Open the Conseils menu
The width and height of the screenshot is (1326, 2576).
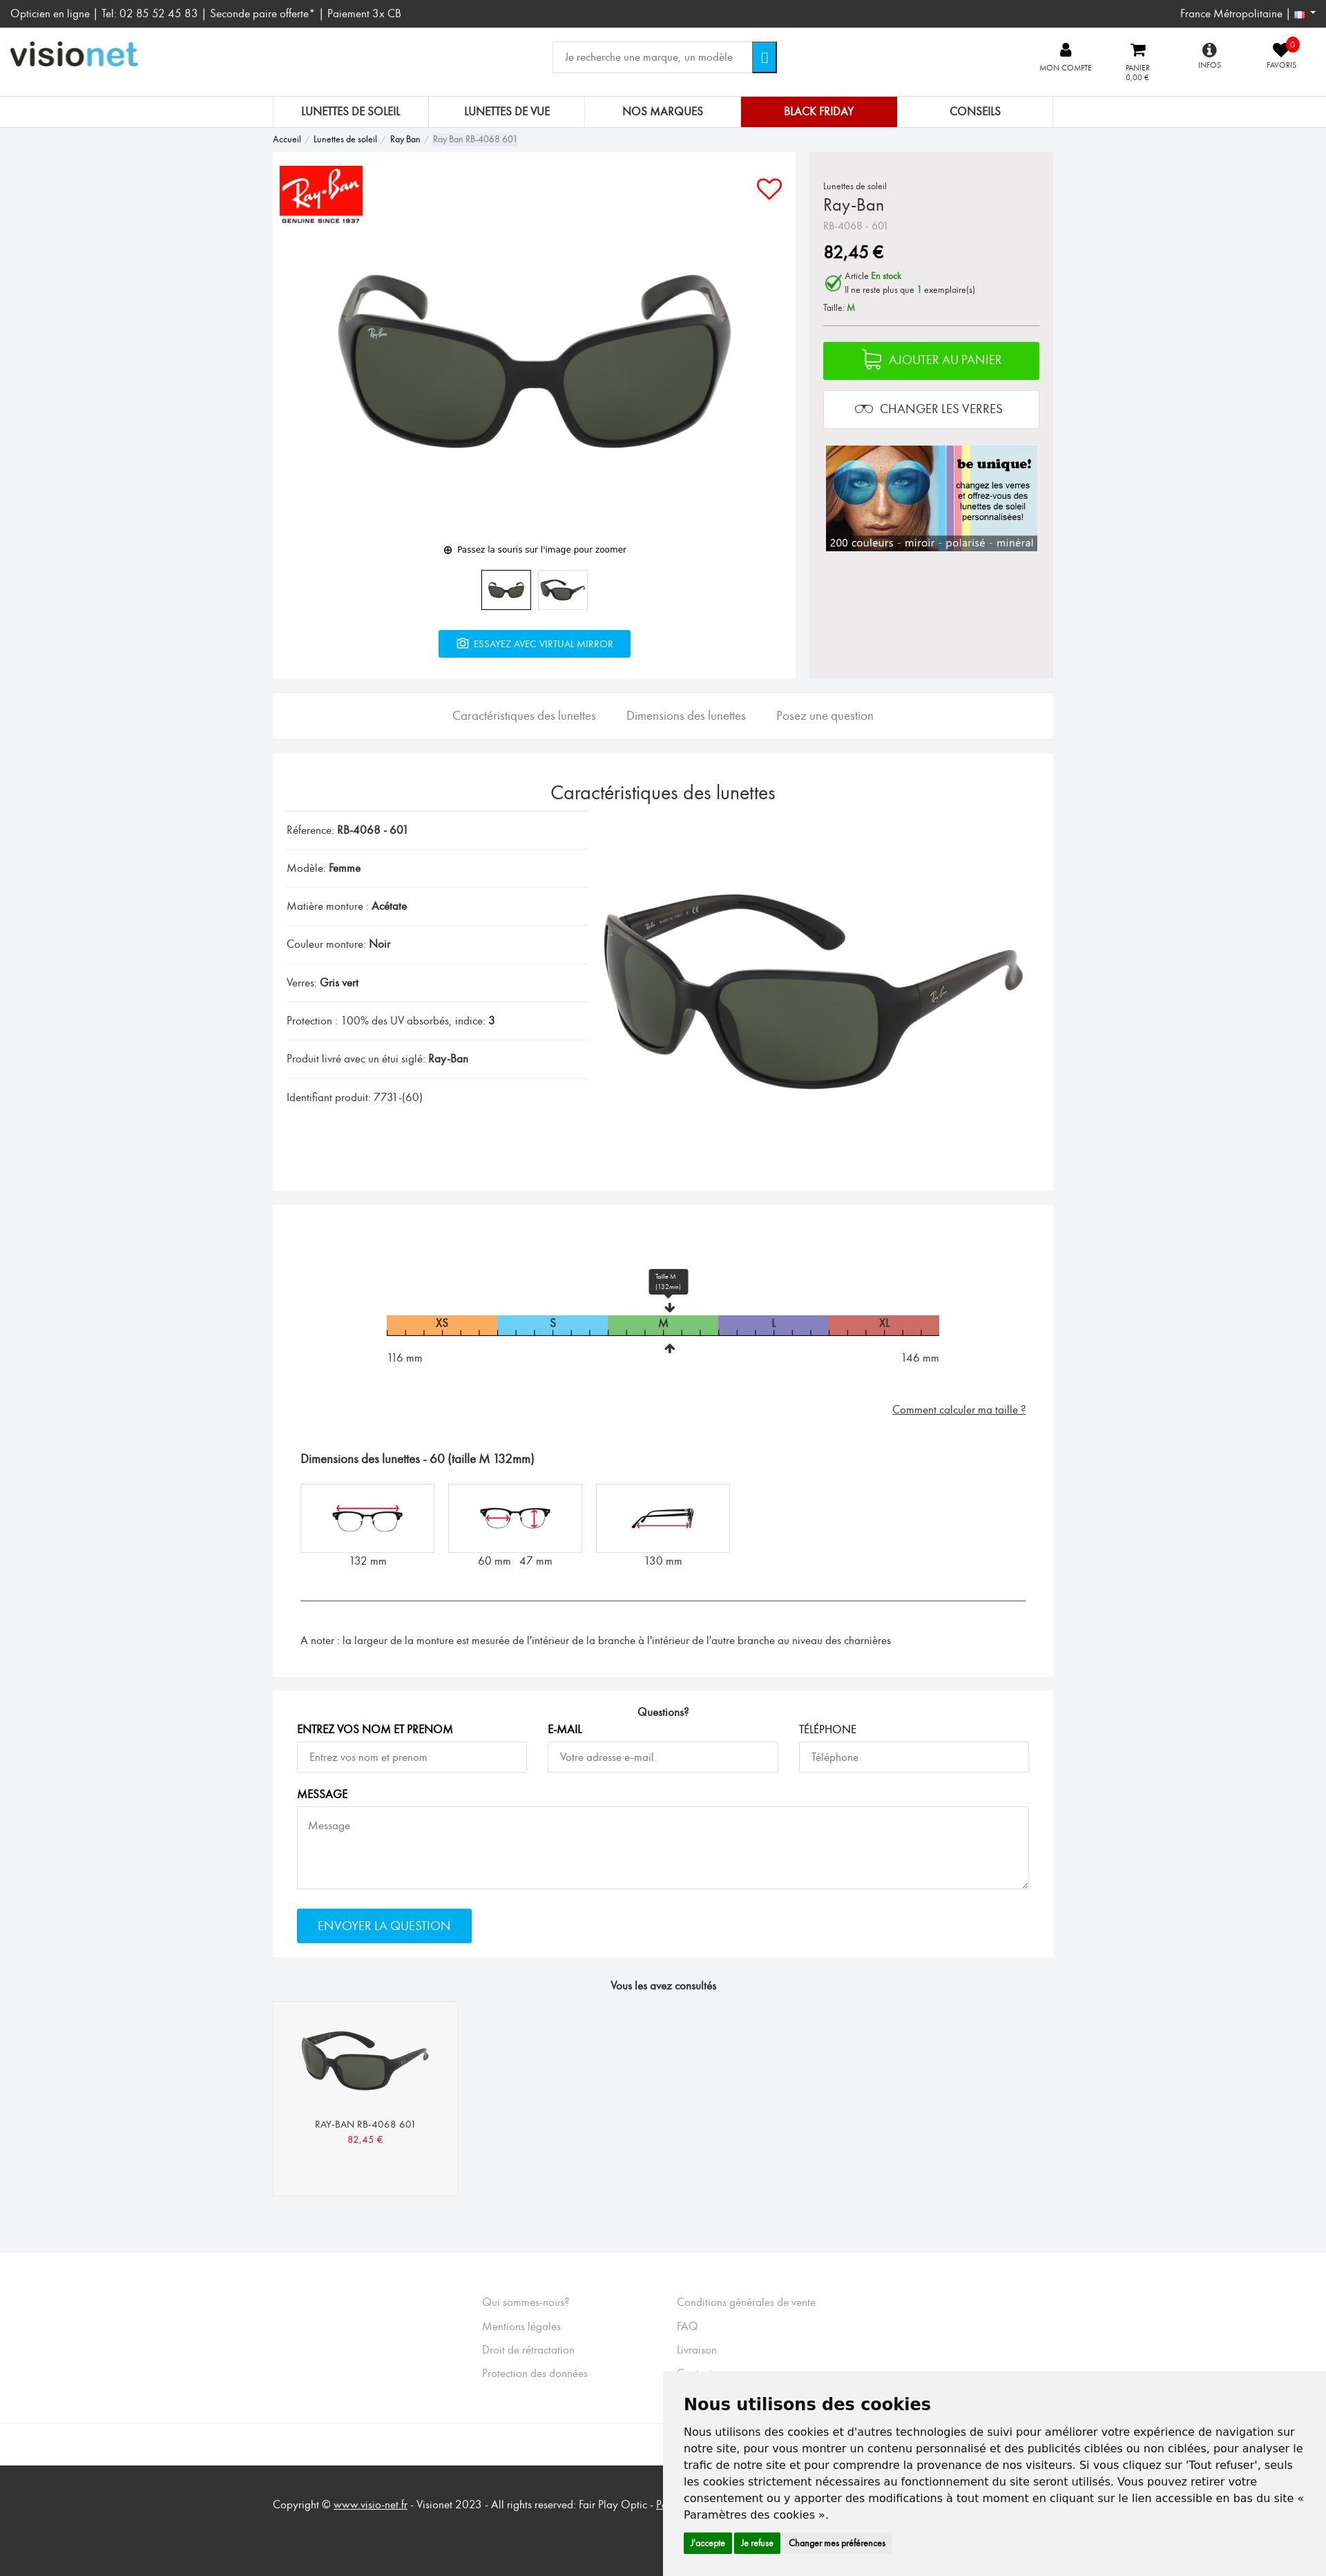click(x=975, y=111)
